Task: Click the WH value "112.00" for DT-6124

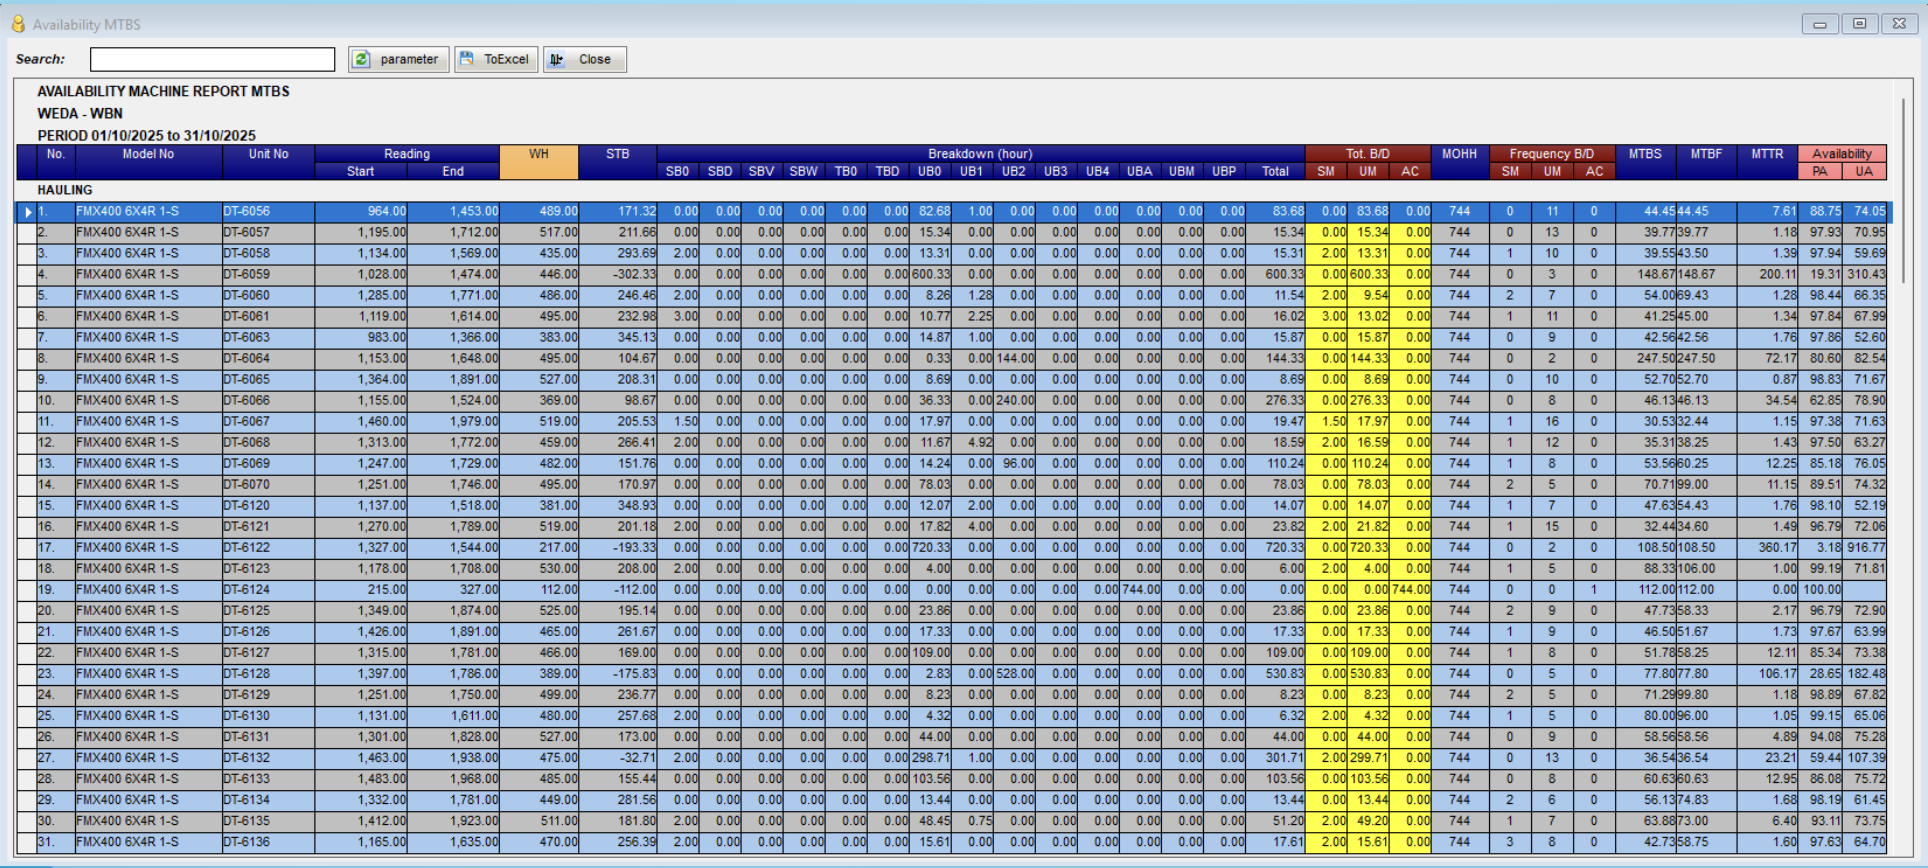Action: (x=539, y=589)
